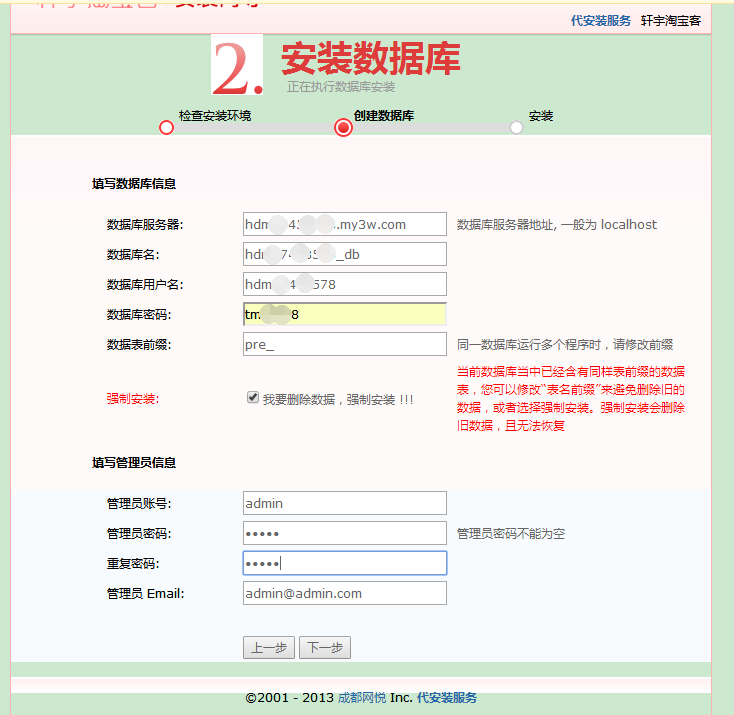Click the 数据库名 input field
734x715 pixels.
pos(344,254)
